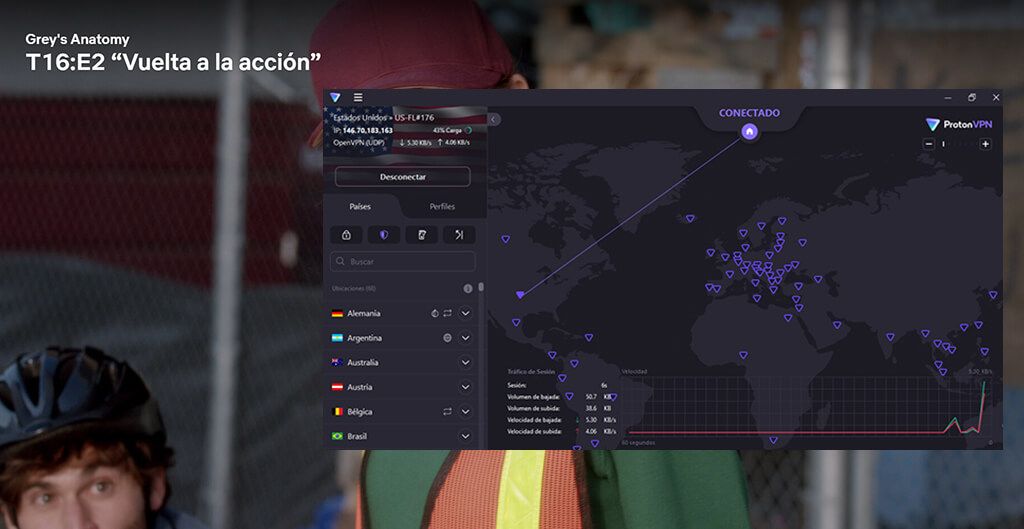
Task: Click the server load circle indicator
Action: click(468, 130)
